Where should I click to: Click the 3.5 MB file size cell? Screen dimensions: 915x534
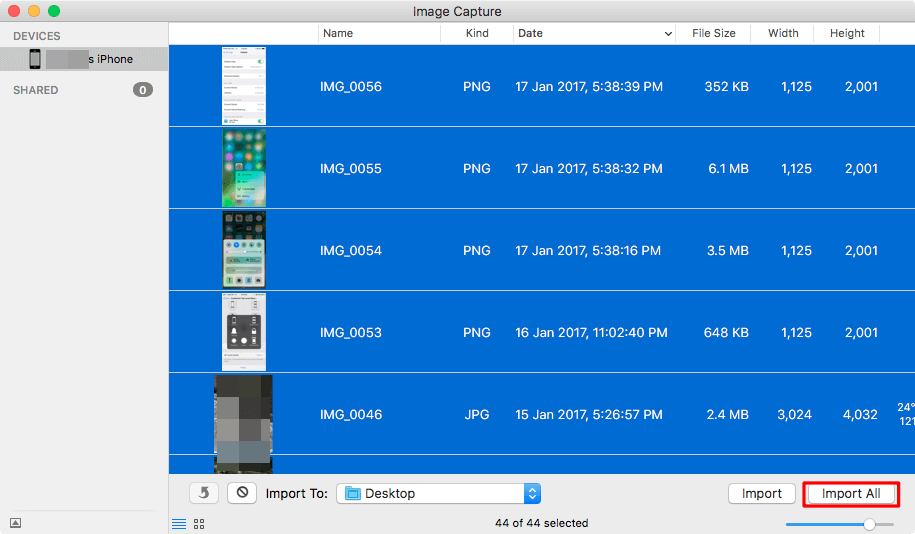[728, 250]
